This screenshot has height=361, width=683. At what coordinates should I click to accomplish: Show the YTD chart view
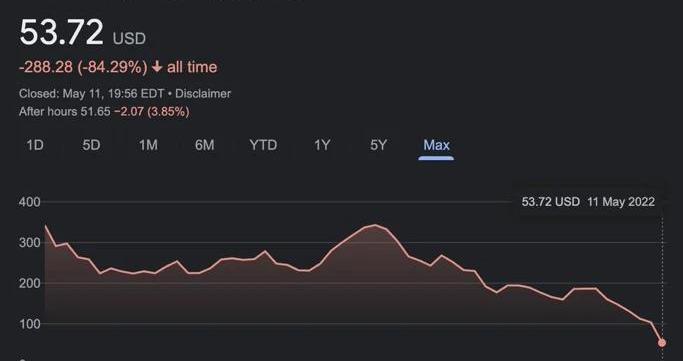click(263, 145)
